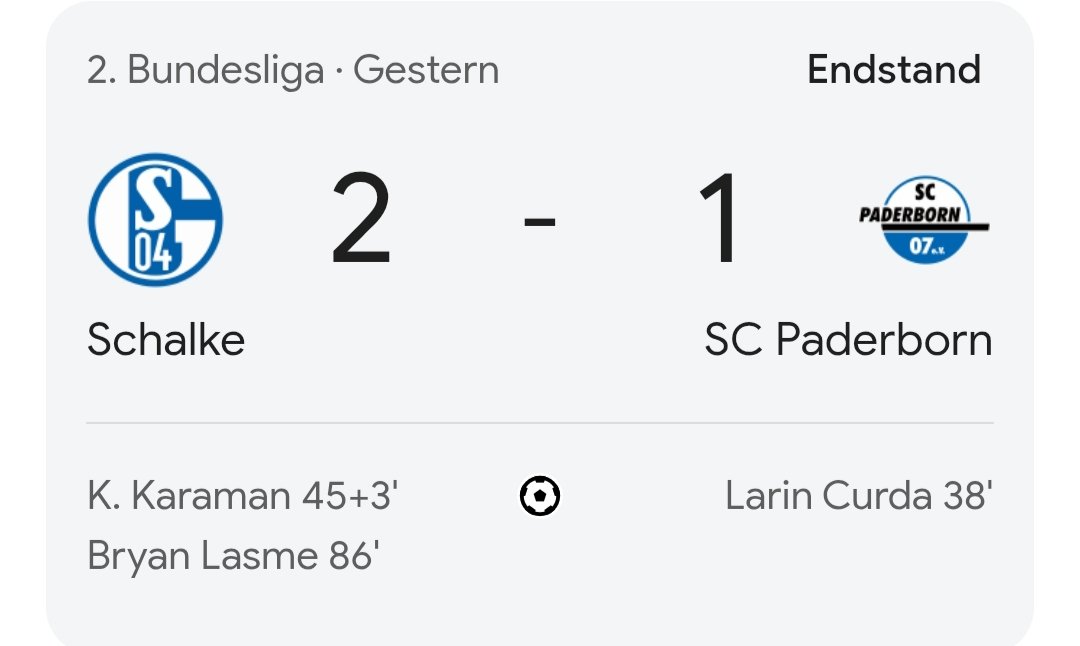Image resolution: width=1080 pixels, height=646 pixels.
Task: Select the Endstand match status label
Action: pyautogui.click(x=893, y=70)
